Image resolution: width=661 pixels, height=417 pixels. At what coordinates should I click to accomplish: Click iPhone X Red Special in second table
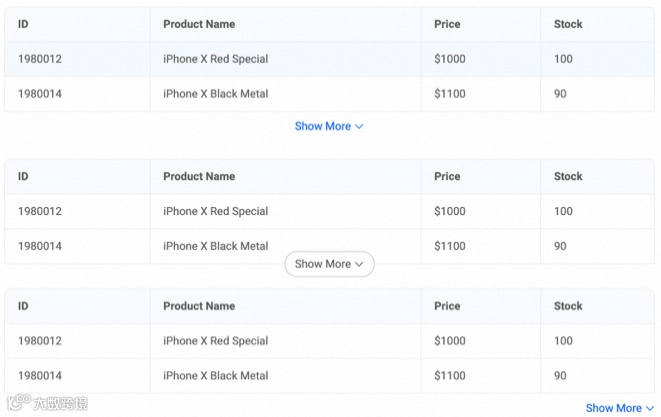tap(215, 211)
